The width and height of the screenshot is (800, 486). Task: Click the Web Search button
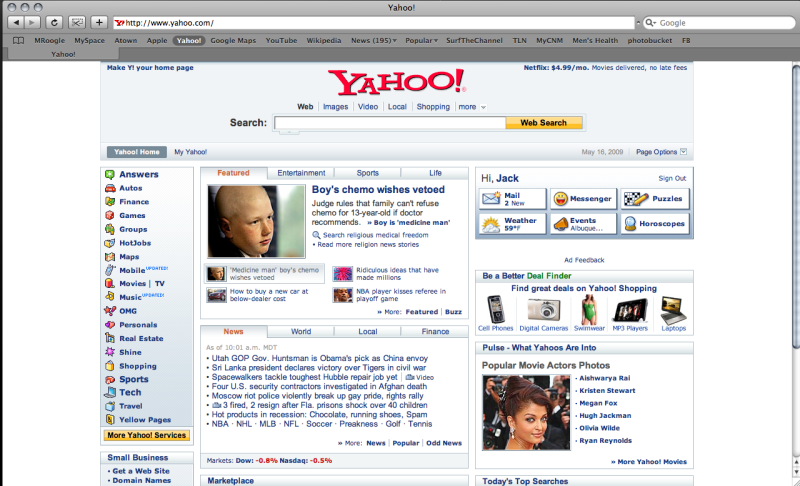click(x=544, y=123)
